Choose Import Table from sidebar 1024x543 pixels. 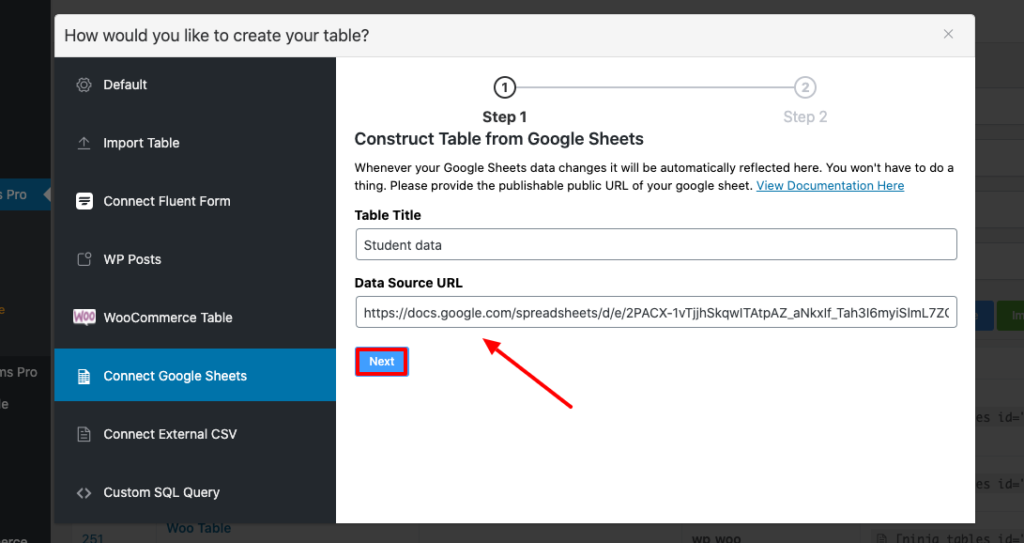point(141,143)
